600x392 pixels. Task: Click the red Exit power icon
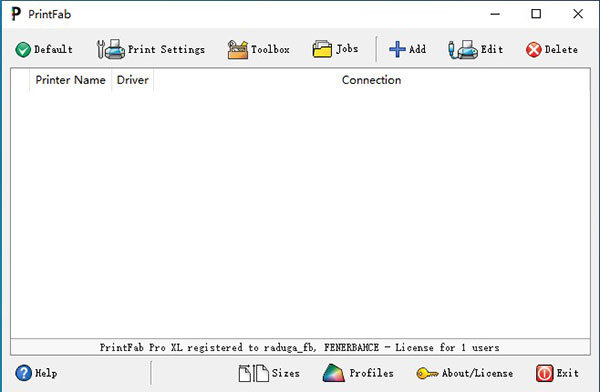click(x=544, y=373)
